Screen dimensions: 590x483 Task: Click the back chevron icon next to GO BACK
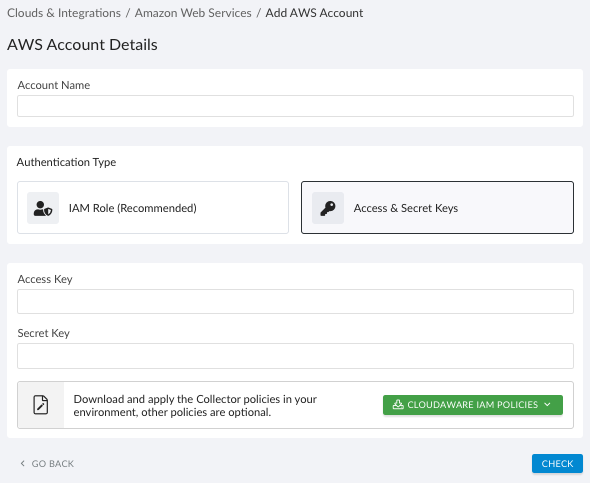click(x=23, y=463)
